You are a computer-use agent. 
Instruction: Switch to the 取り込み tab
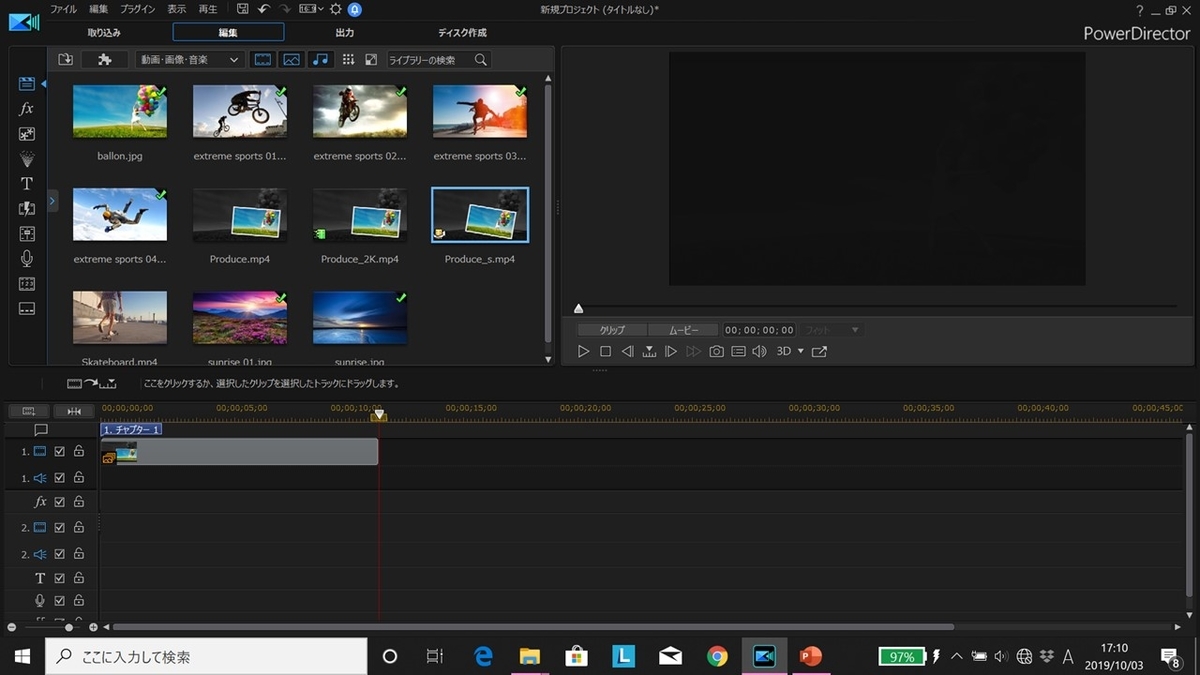point(104,33)
